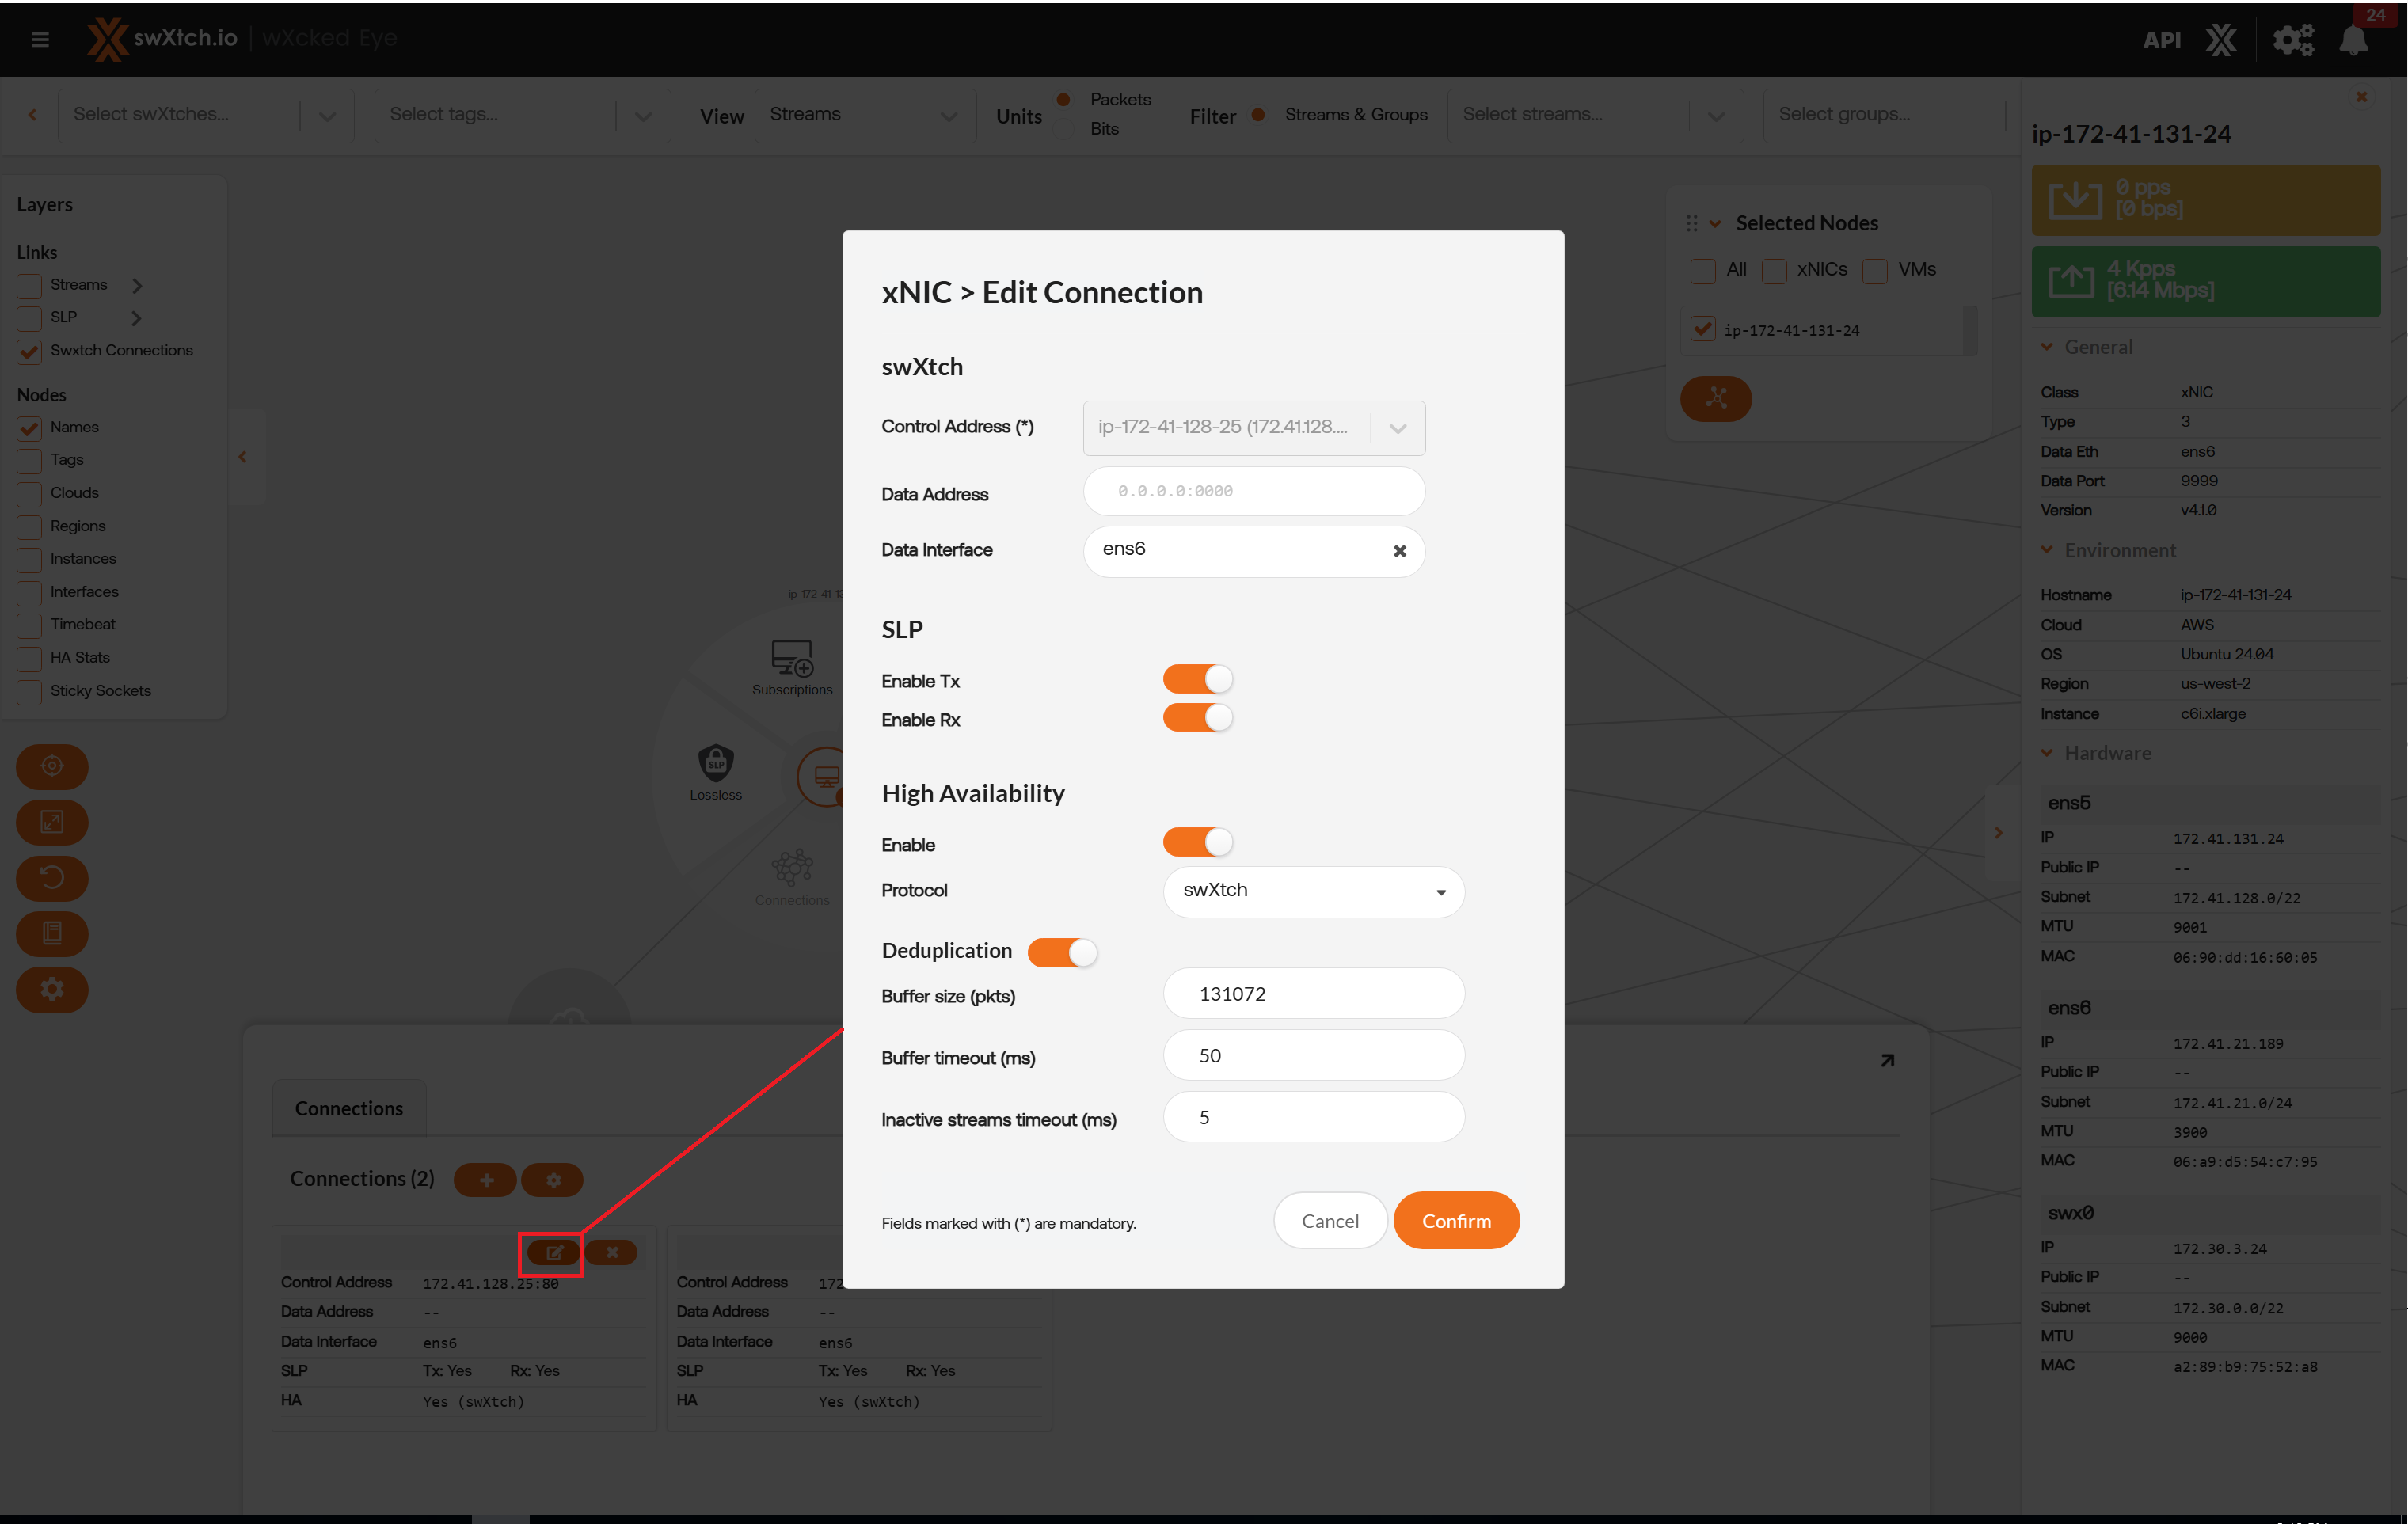
Task: Click the Buffer size (pkts) field
Action: click(1313, 994)
